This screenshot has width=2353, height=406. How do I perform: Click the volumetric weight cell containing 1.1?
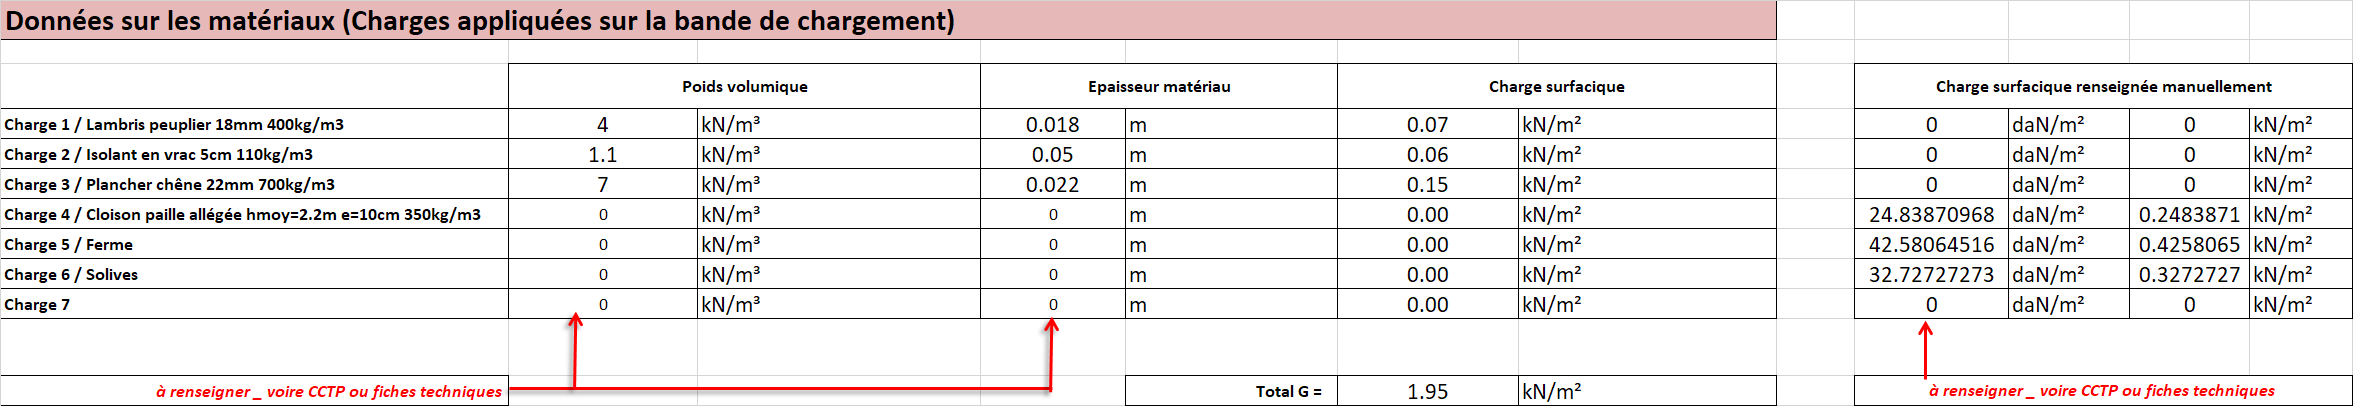pyautogui.click(x=602, y=155)
